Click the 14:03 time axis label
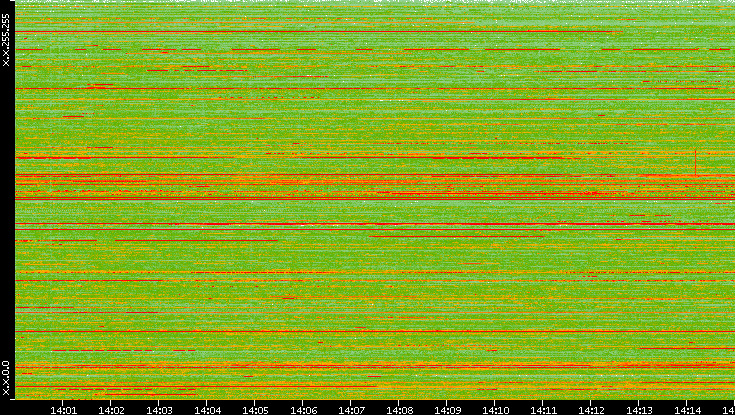The height and width of the screenshot is (415, 735). [159, 410]
